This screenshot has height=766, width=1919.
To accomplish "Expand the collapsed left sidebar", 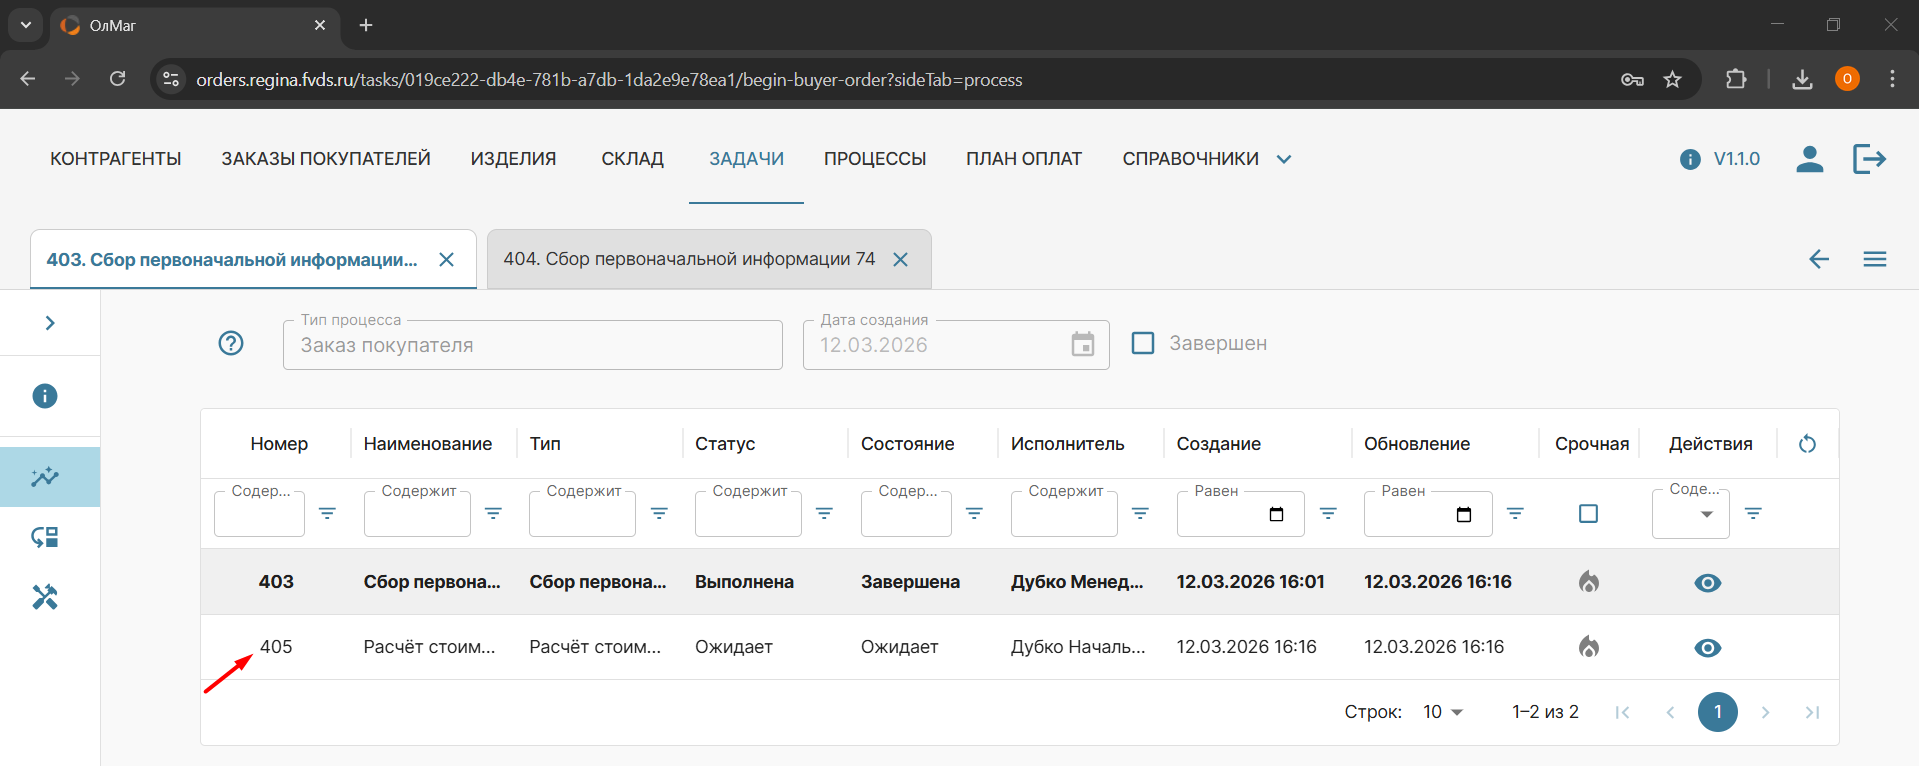I will tap(50, 323).
